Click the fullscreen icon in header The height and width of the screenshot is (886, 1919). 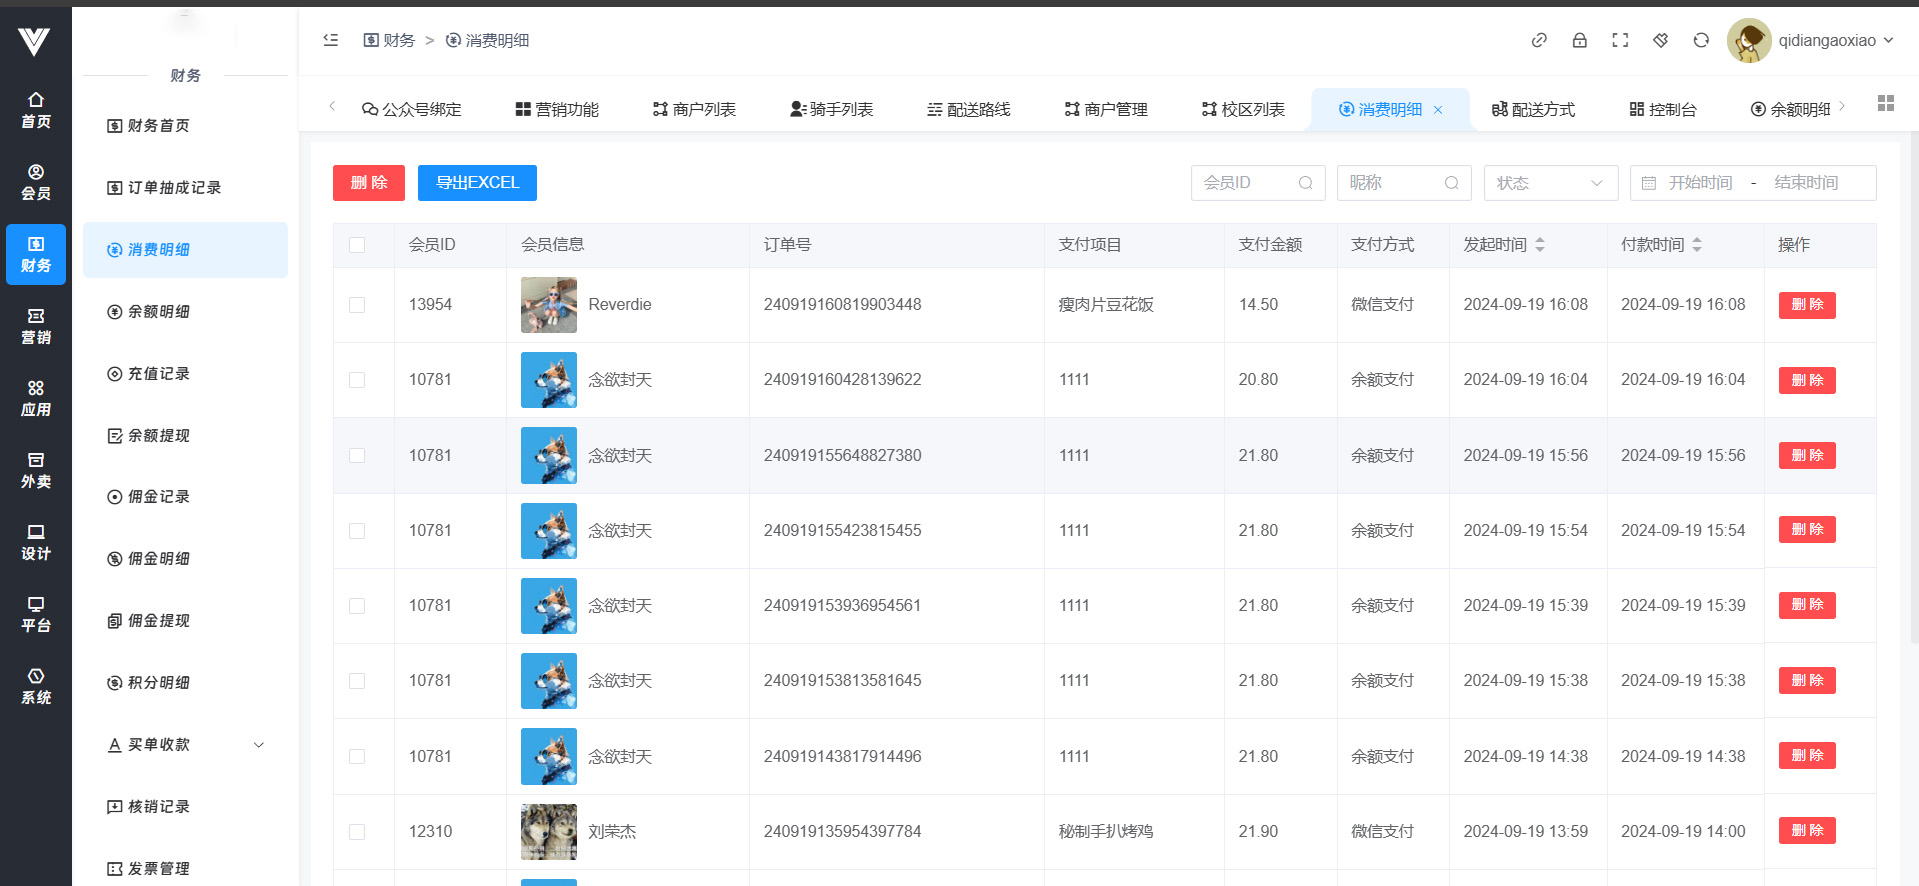coord(1620,40)
